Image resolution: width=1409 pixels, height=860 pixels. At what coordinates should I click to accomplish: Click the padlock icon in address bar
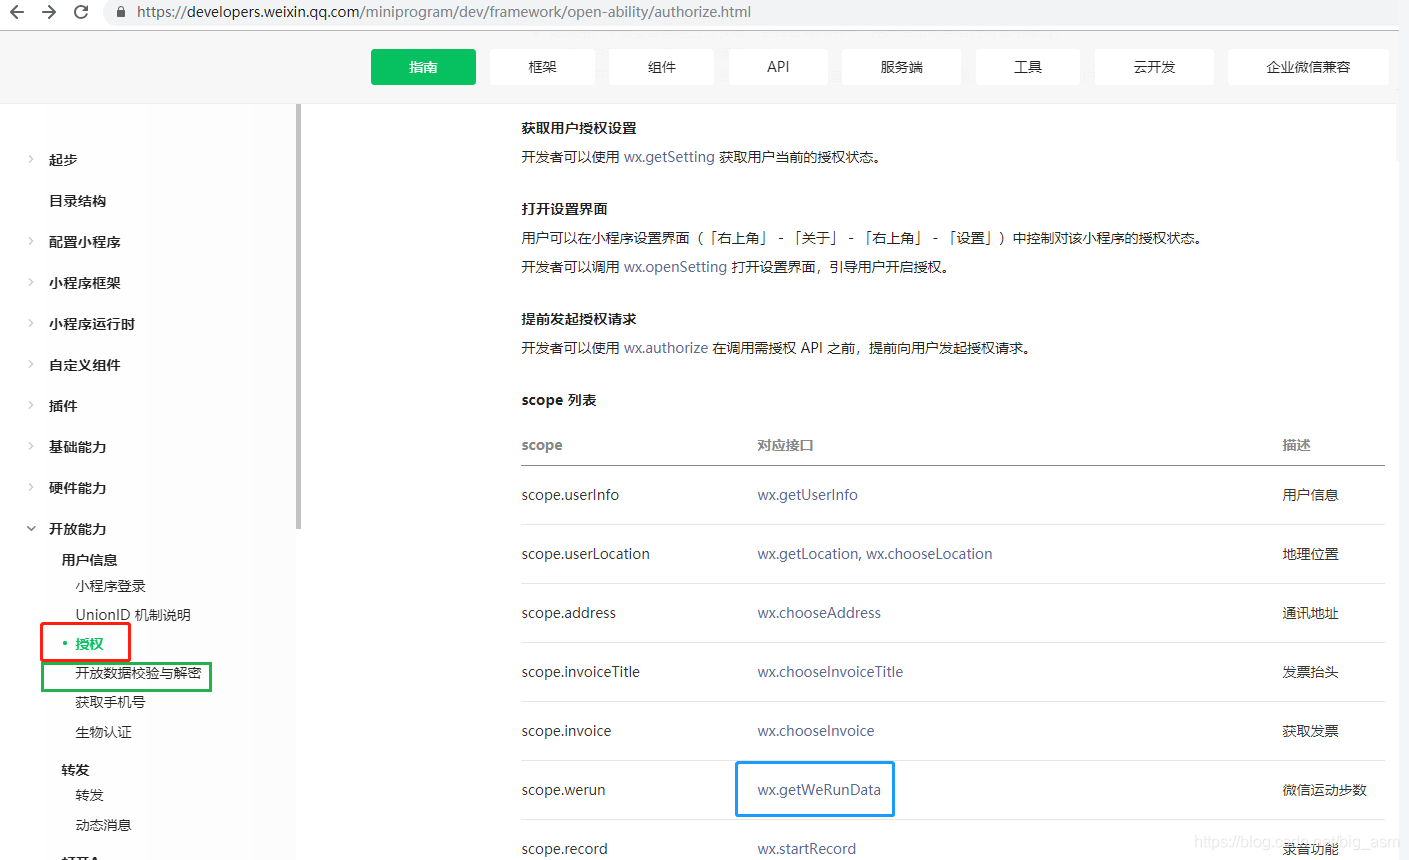[122, 12]
